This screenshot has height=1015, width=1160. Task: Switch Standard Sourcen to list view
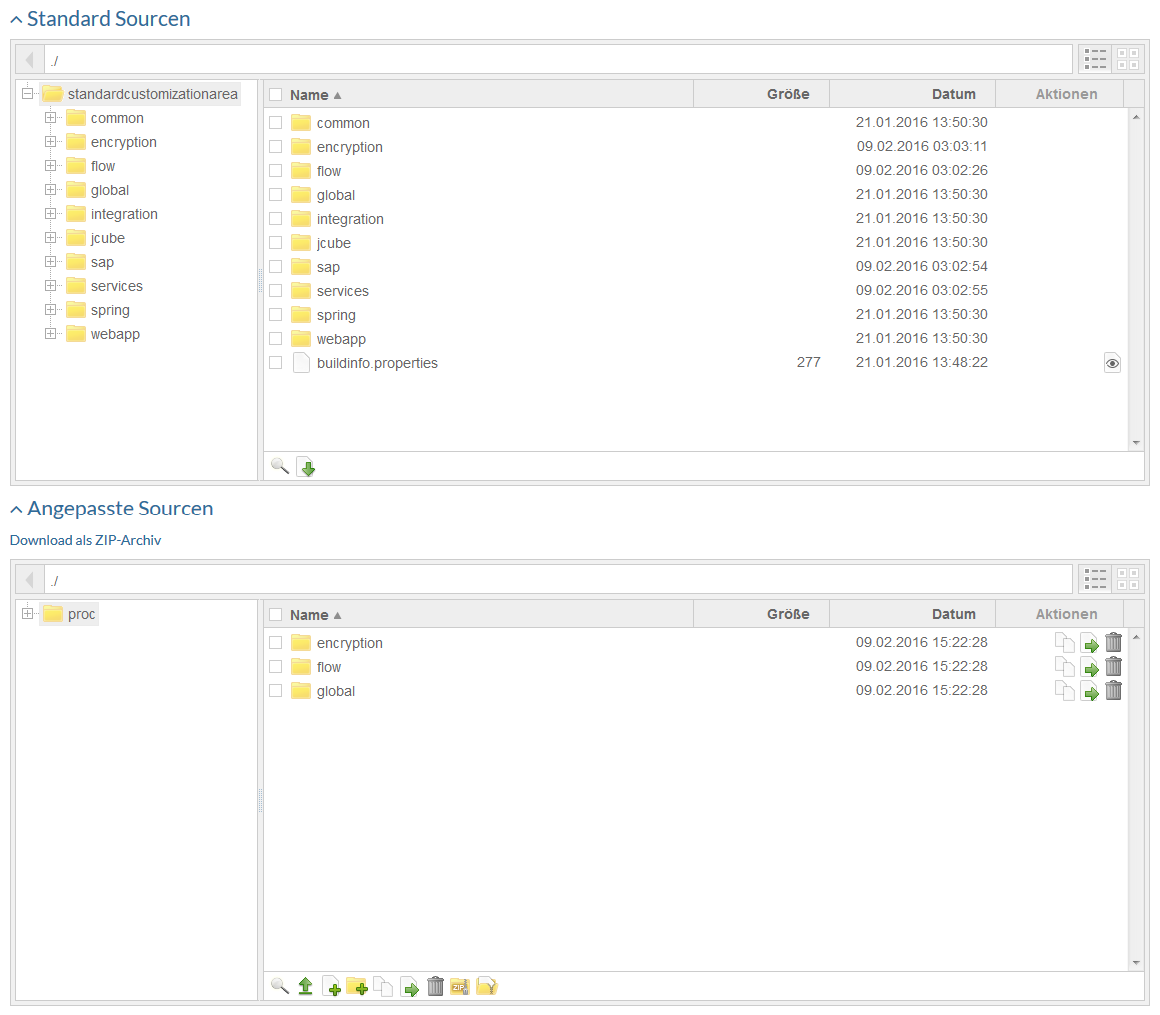(1096, 59)
